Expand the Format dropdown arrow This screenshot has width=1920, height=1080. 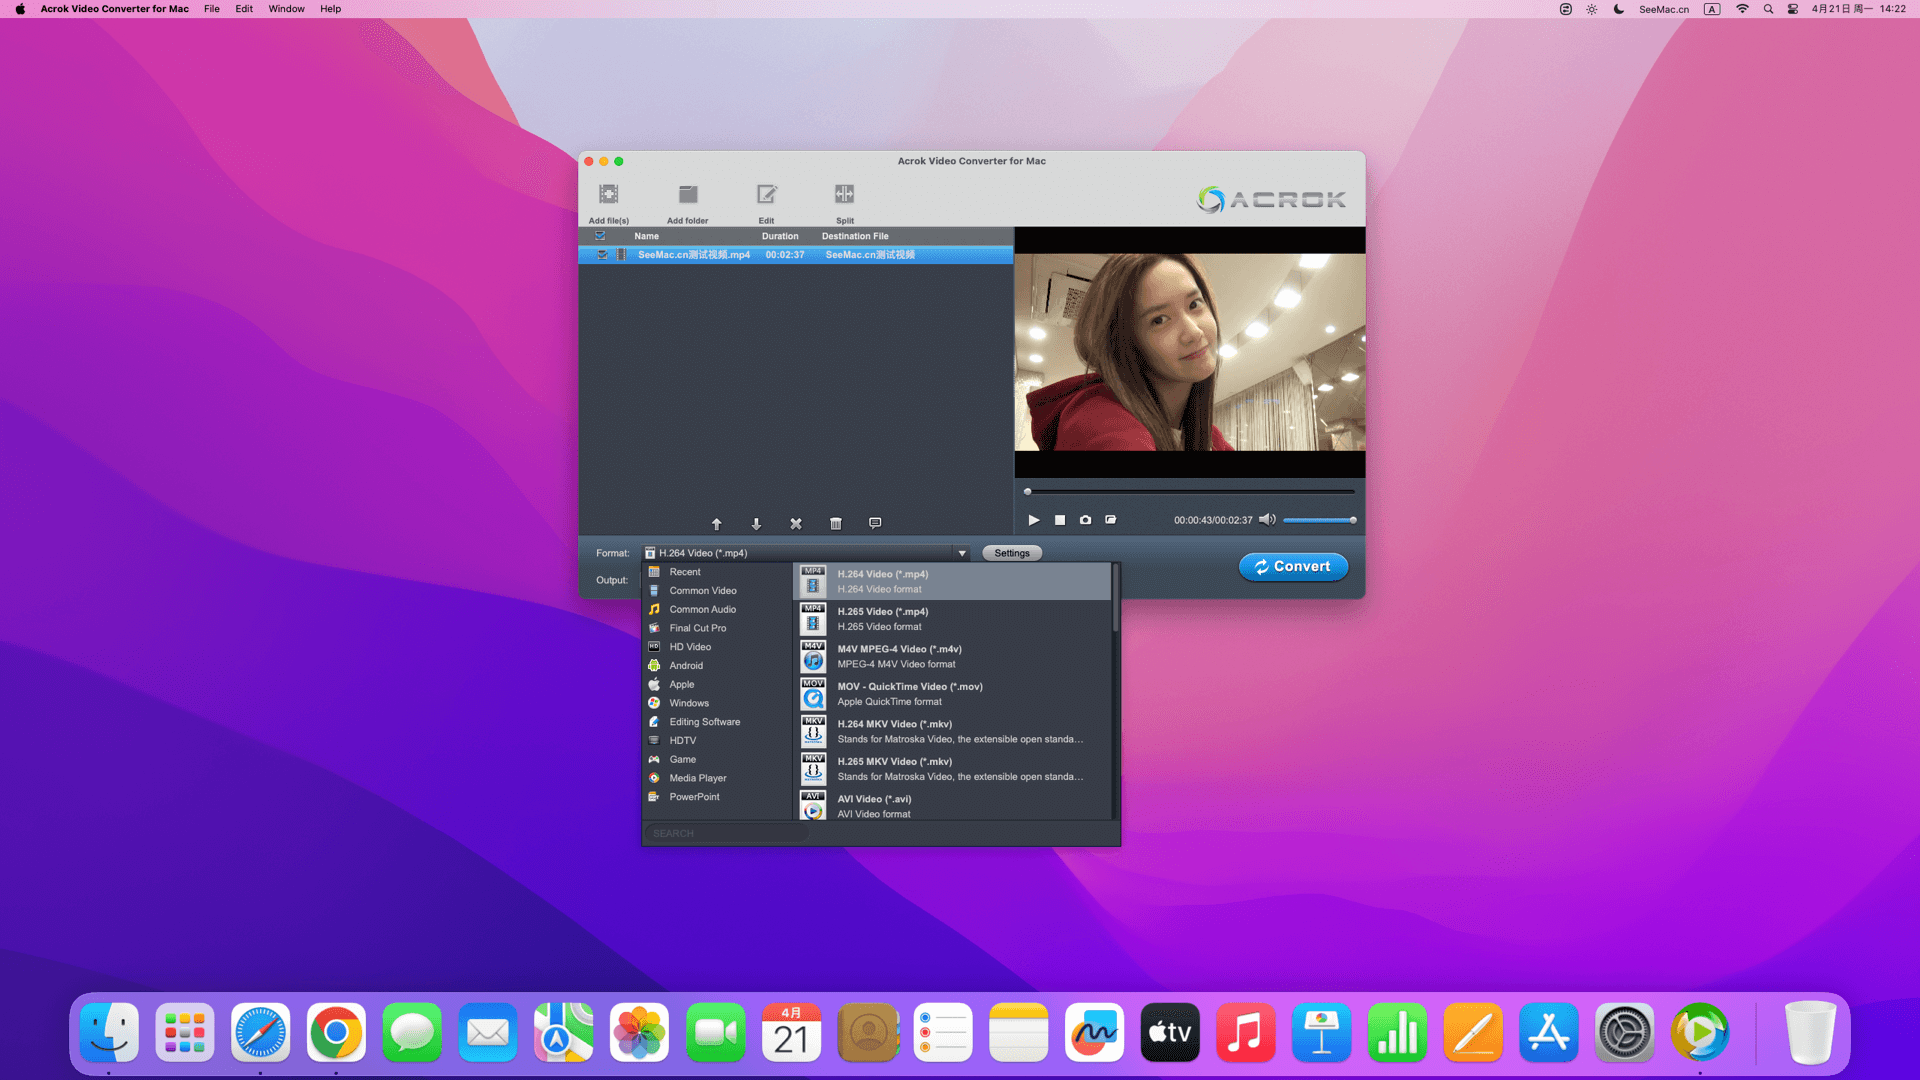[962, 553]
